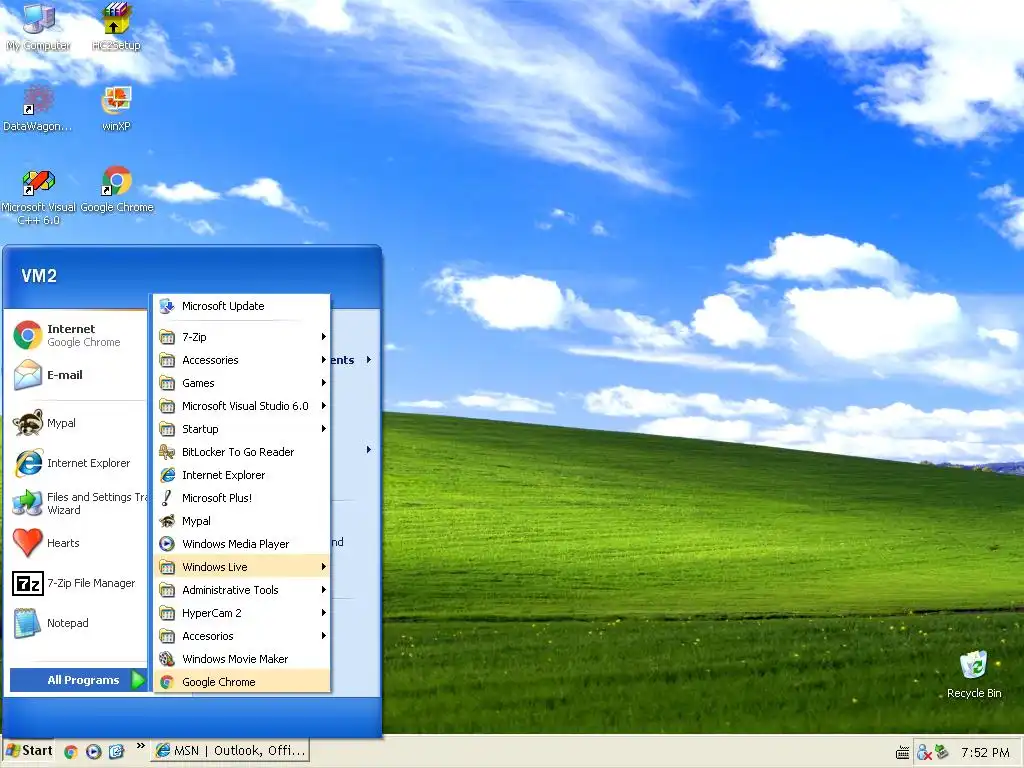Expand the Games submenu

(242, 383)
